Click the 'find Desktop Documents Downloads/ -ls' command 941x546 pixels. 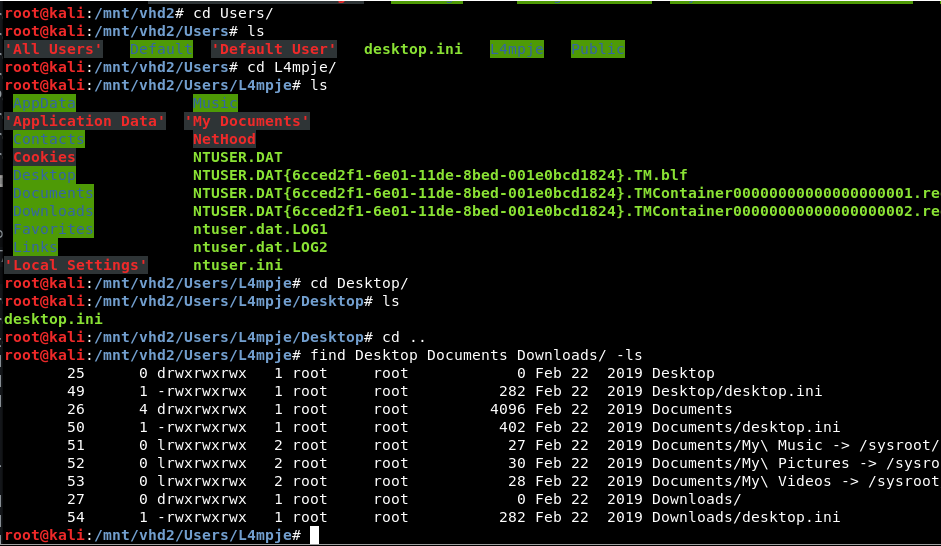(x=477, y=355)
